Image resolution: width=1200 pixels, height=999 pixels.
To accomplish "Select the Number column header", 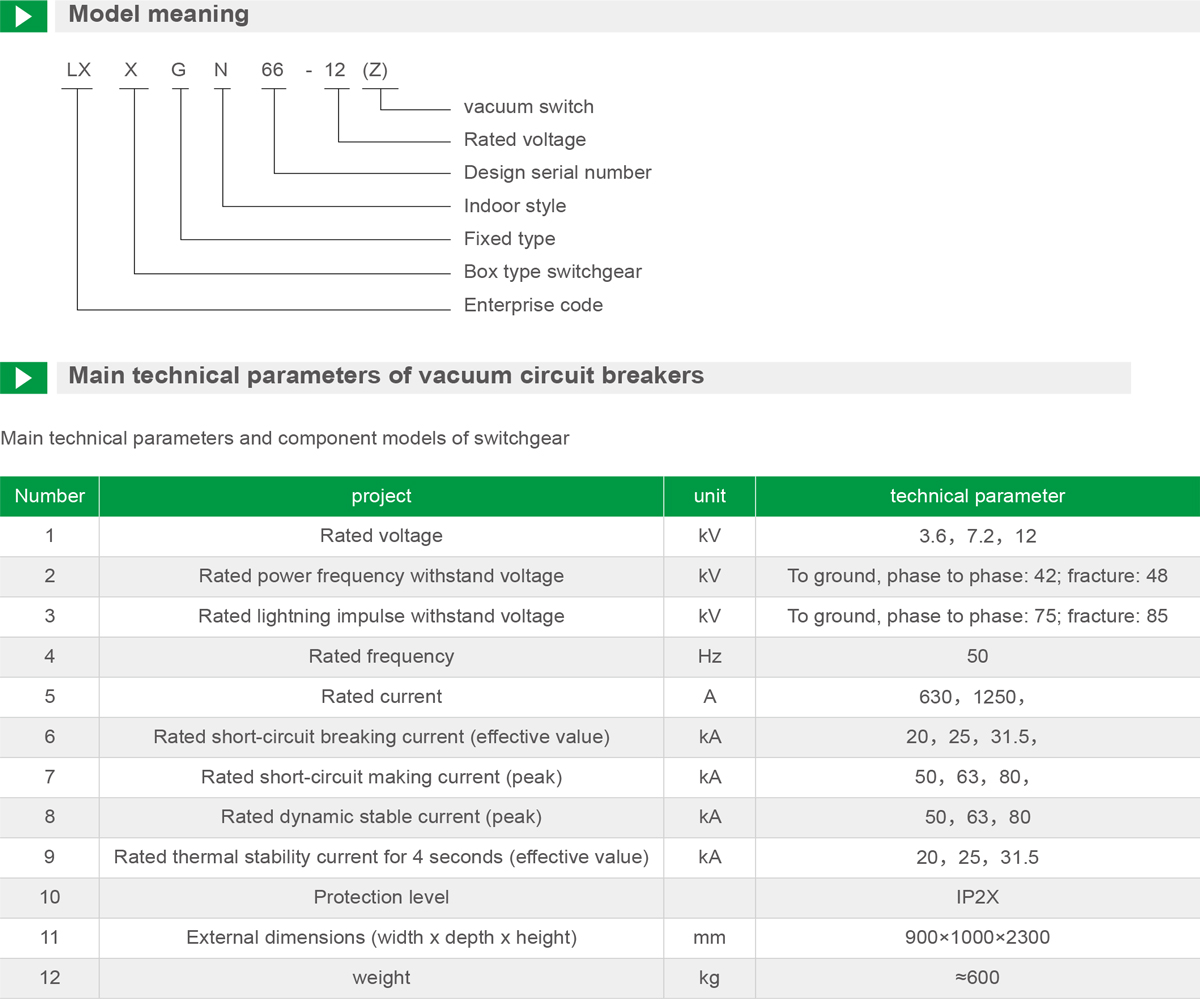I will [50, 496].
